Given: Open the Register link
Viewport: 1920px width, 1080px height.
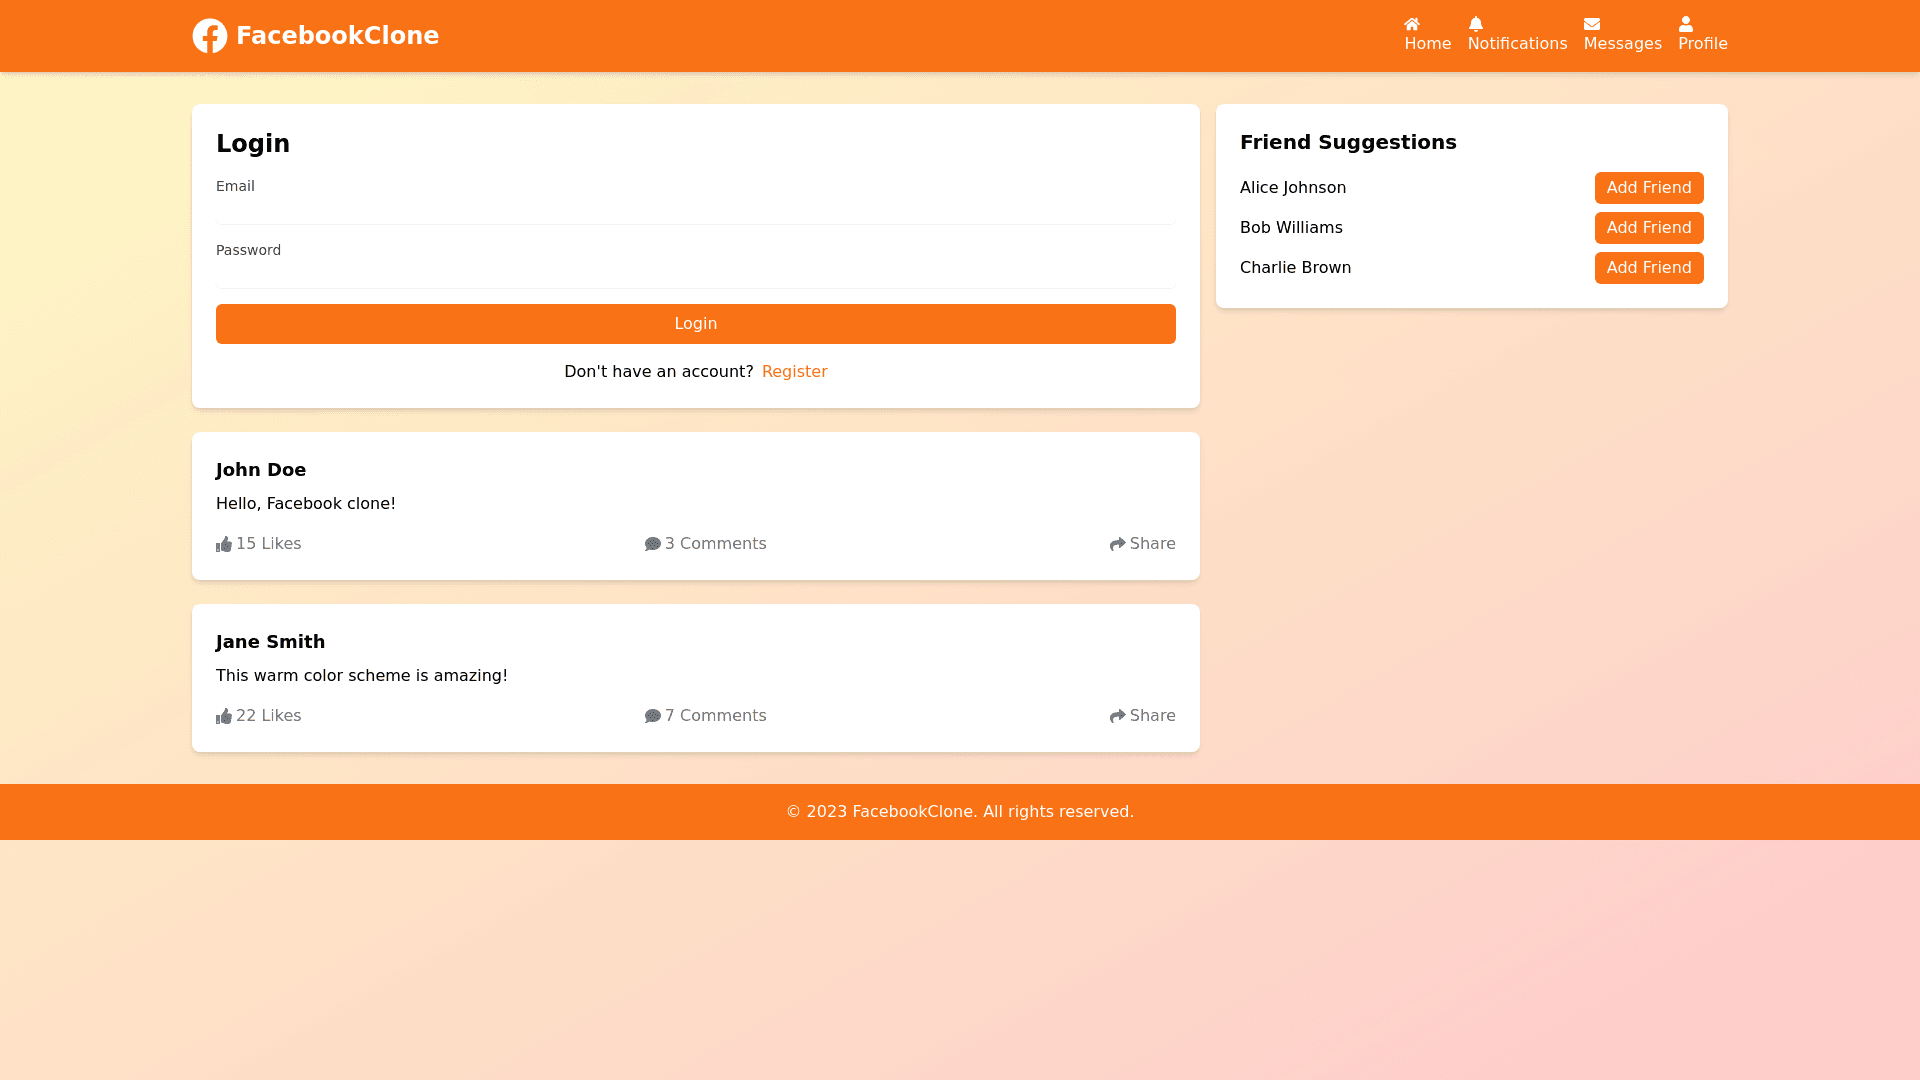Looking at the screenshot, I should pyautogui.click(x=794, y=371).
